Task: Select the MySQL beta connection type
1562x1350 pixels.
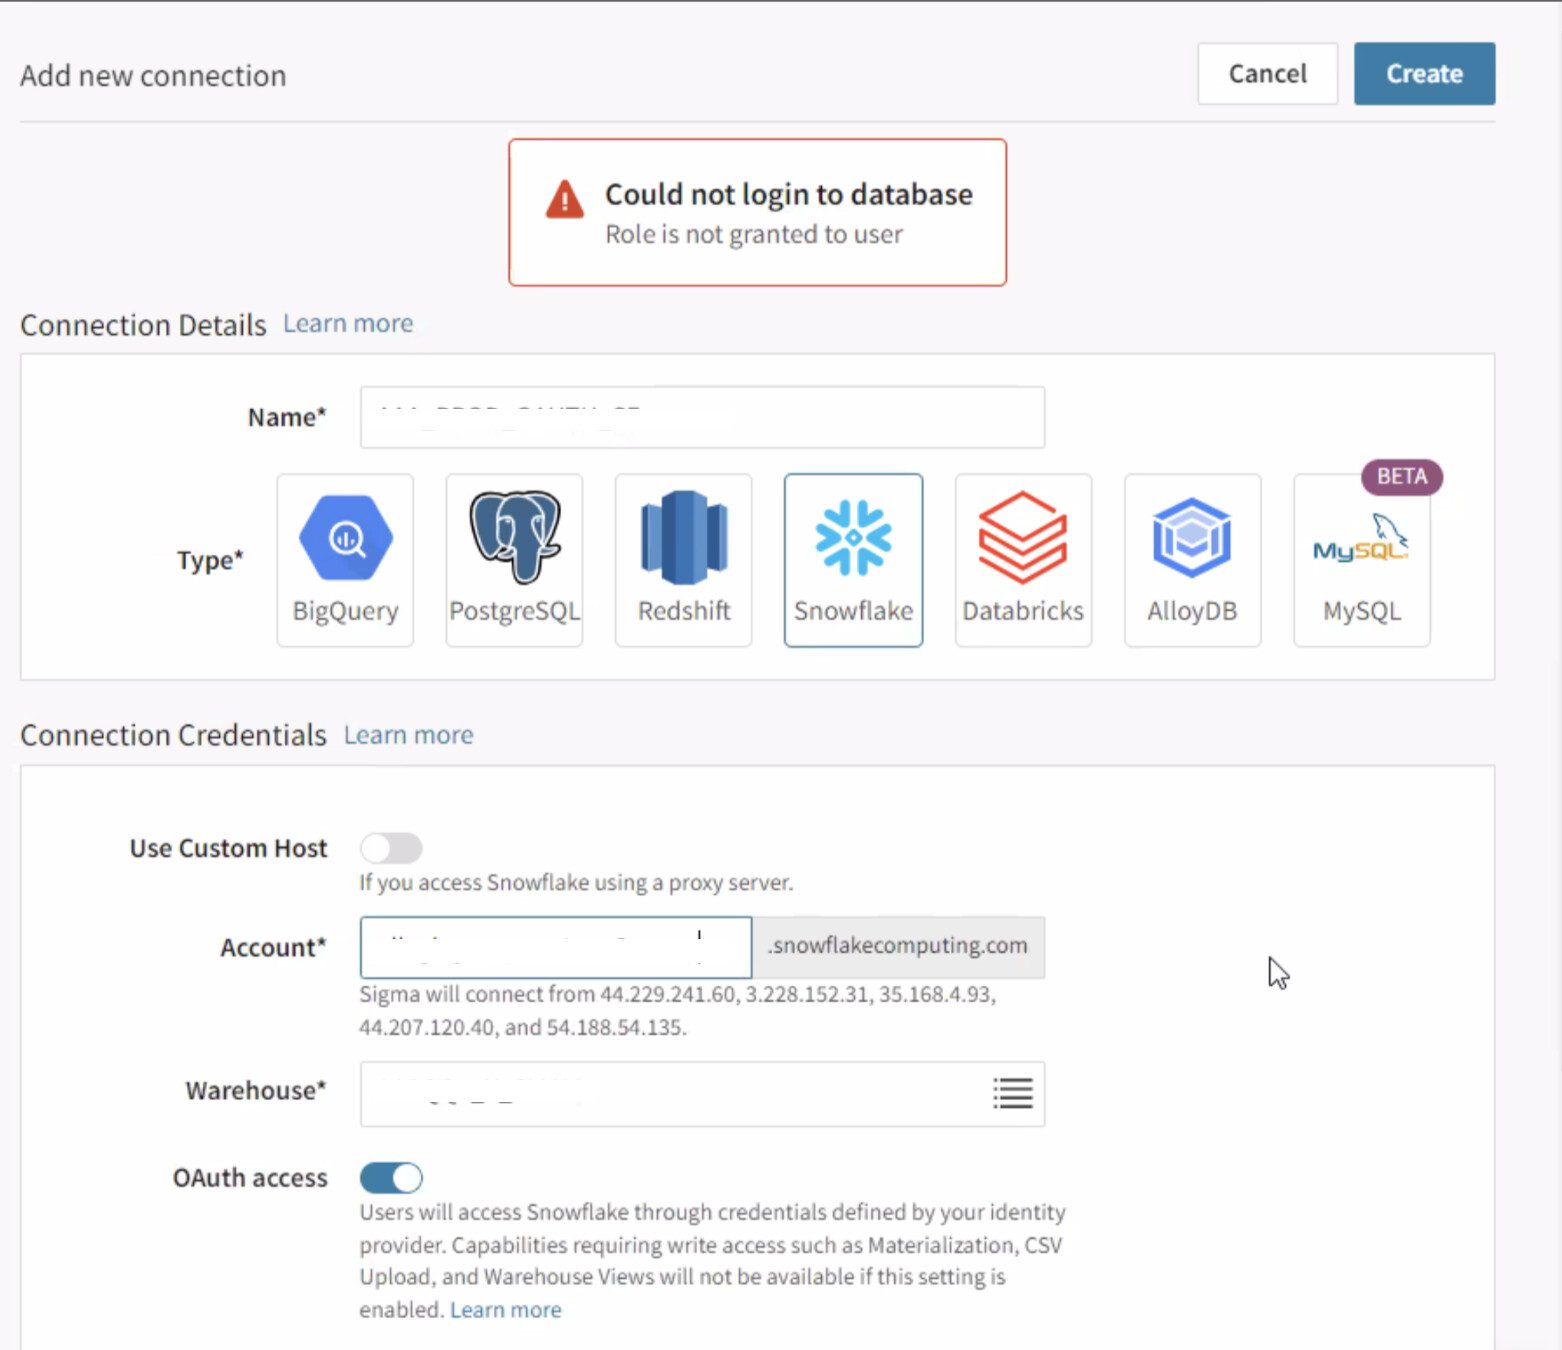Action: pyautogui.click(x=1361, y=560)
